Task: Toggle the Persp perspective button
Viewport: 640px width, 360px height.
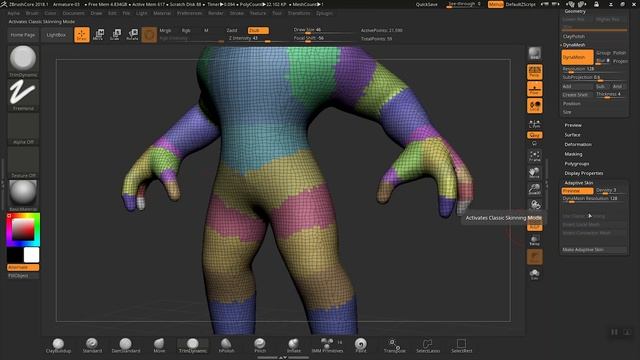Action: [535, 72]
